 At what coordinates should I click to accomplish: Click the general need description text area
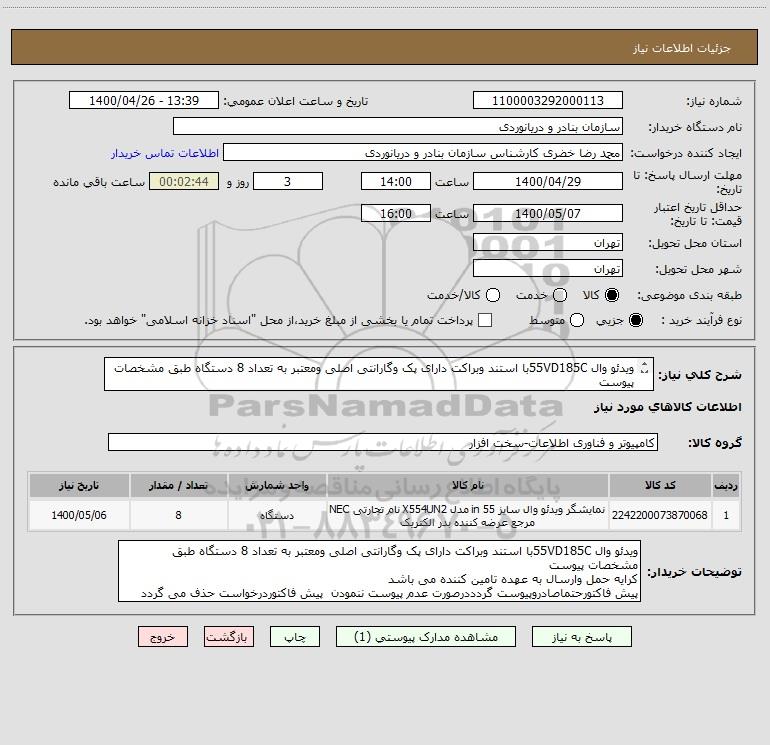(379, 374)
